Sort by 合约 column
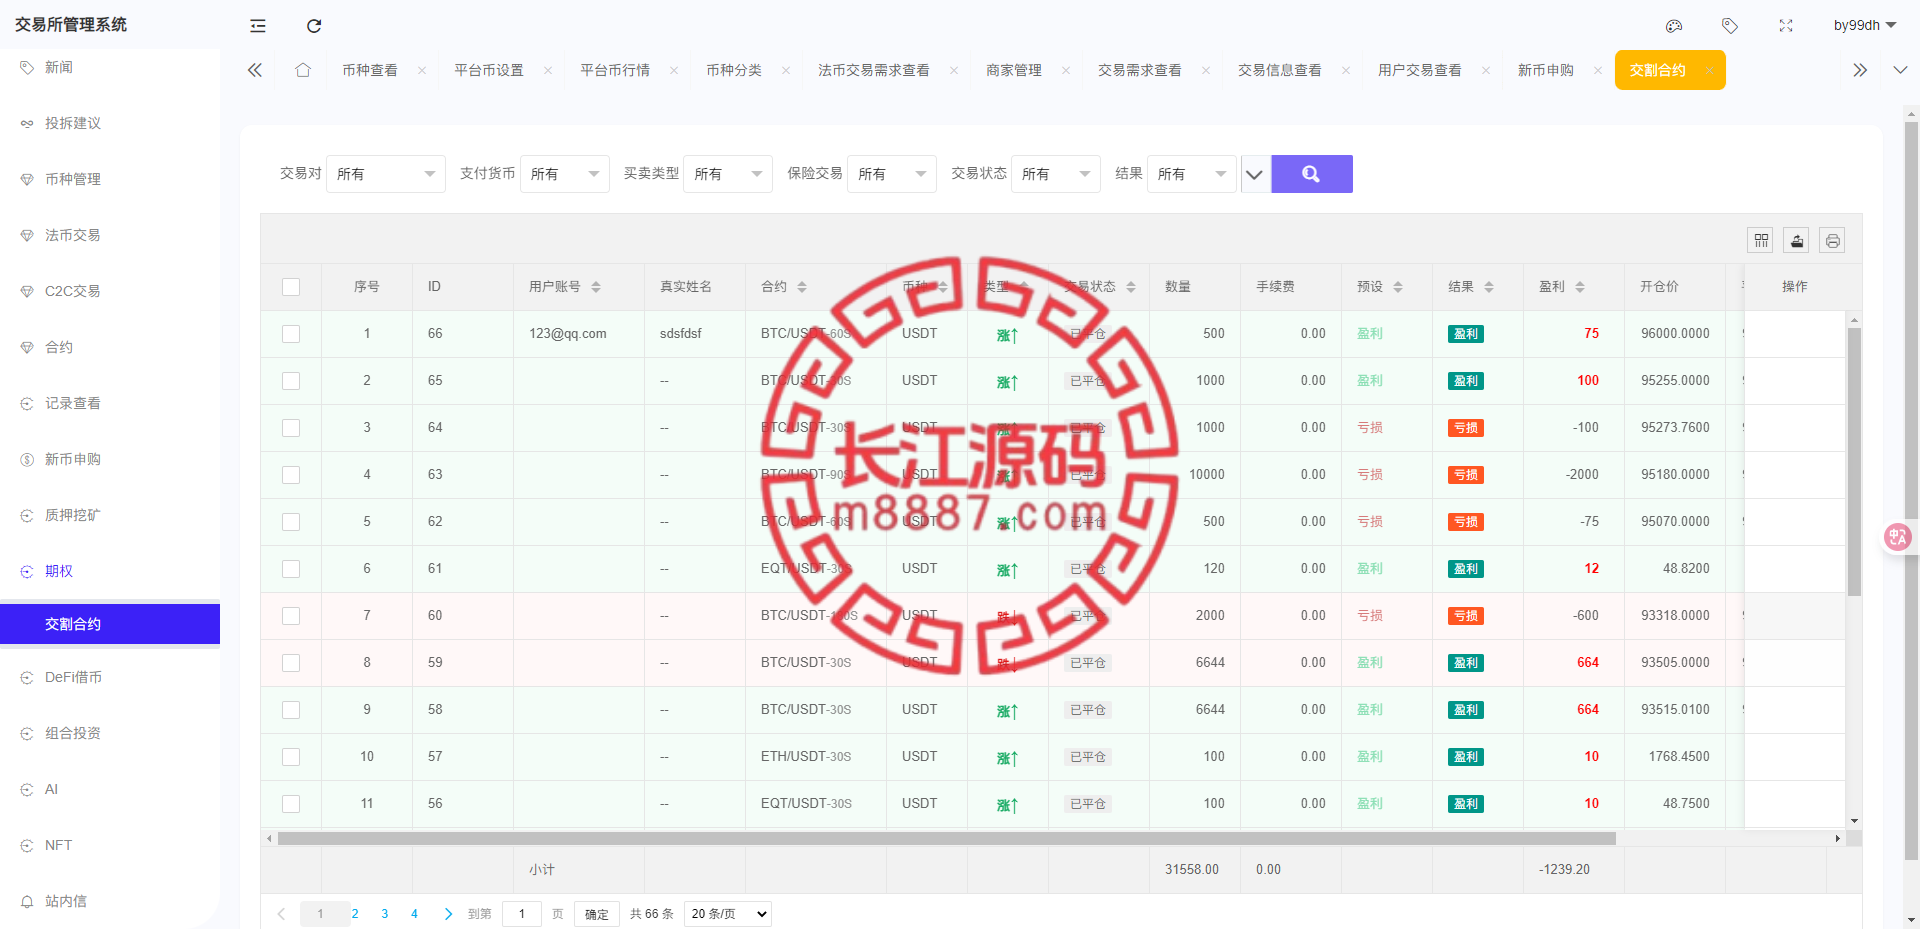Screen dimensions: 1920x929 pyautogui.click(x=802, y=287)
